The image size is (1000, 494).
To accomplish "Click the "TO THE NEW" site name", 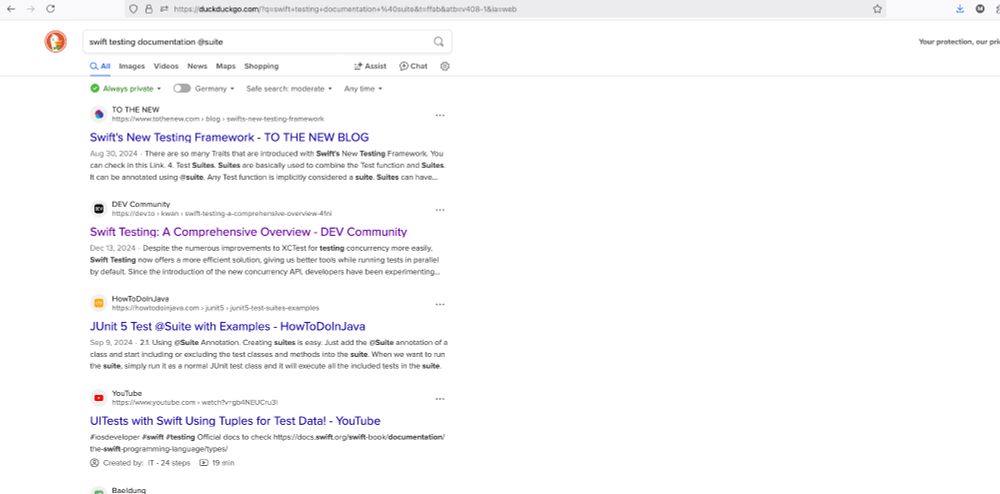I will [135, 110].
